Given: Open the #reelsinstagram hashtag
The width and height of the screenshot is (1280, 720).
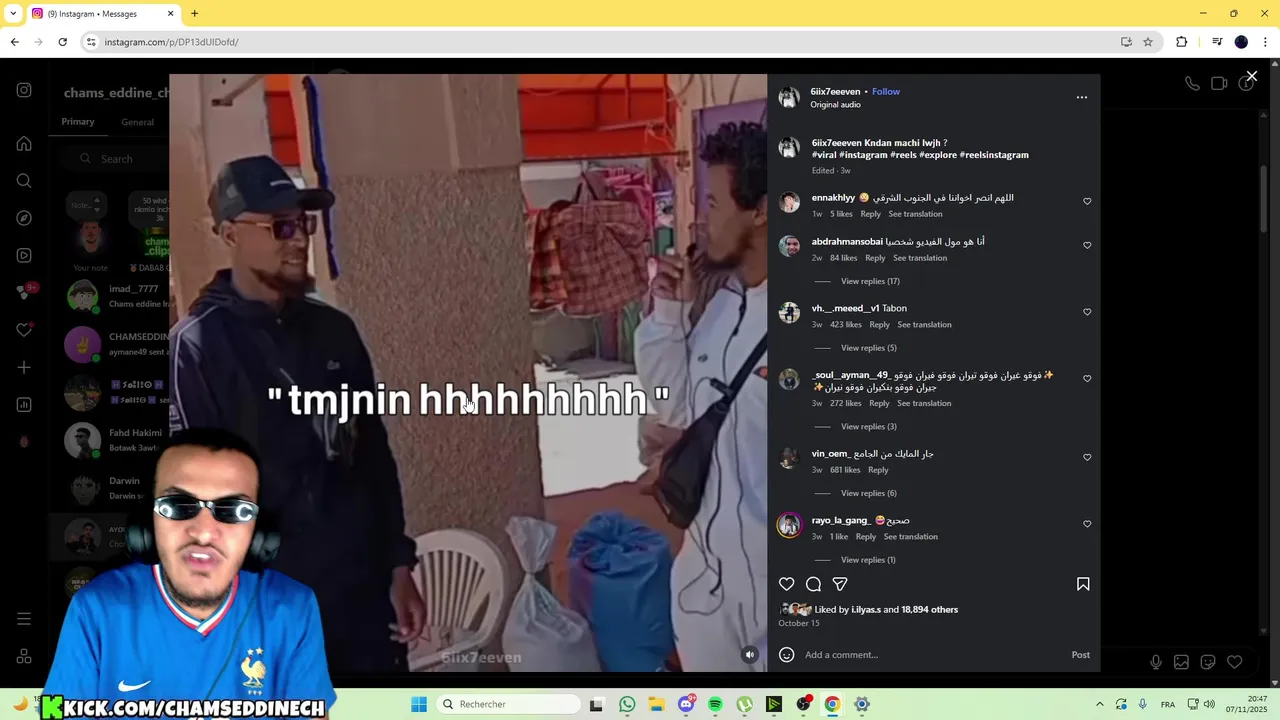Looking at the screenshot, I should pos(994,155).
